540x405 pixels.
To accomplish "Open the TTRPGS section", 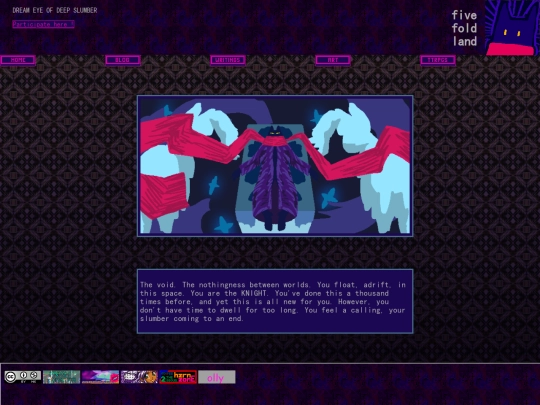I will 438,60.
